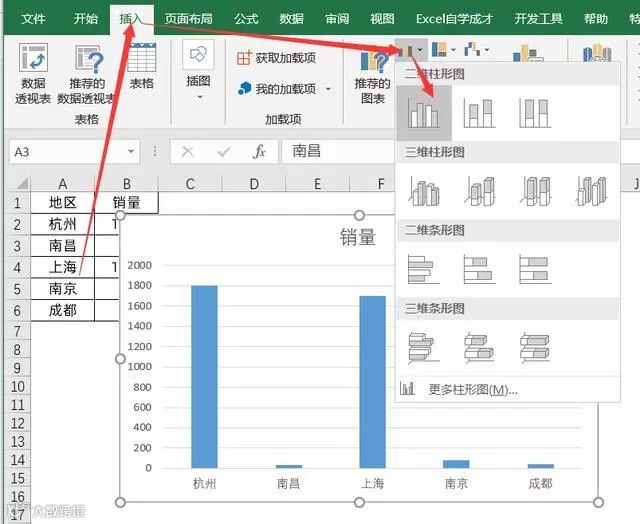Switch to the View (视图) tab
Viewport: 640px width, 524px height.
click(382, 18)
